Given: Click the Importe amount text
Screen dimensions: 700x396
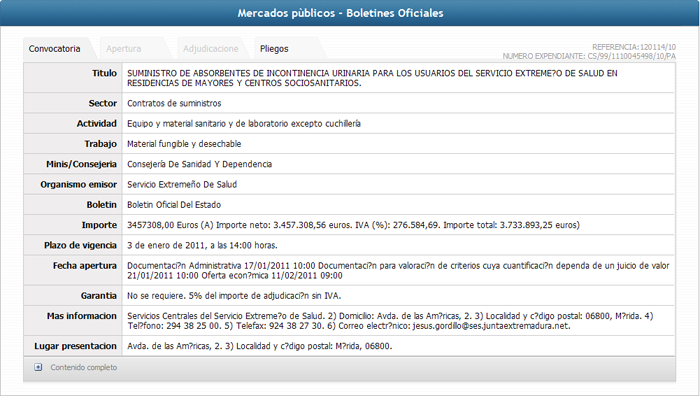Looking at the screenshot, I should coord(353,225).
